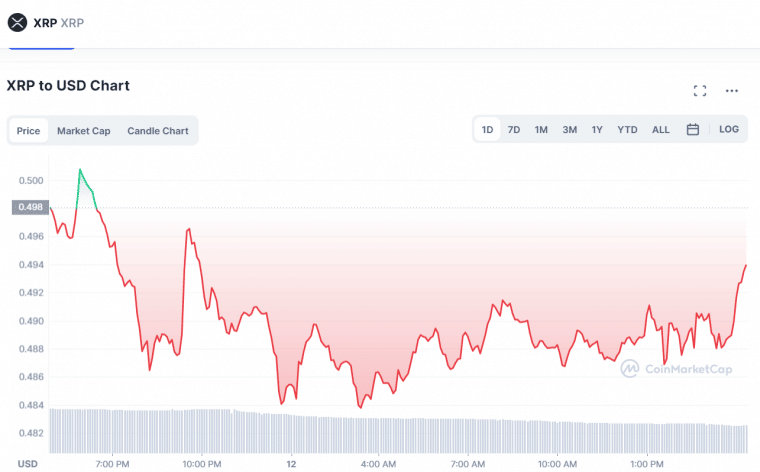The width and height of the screenshot is (760, 472).
Task: Click the 0.486 y-axis label
Action: [31, 377]
